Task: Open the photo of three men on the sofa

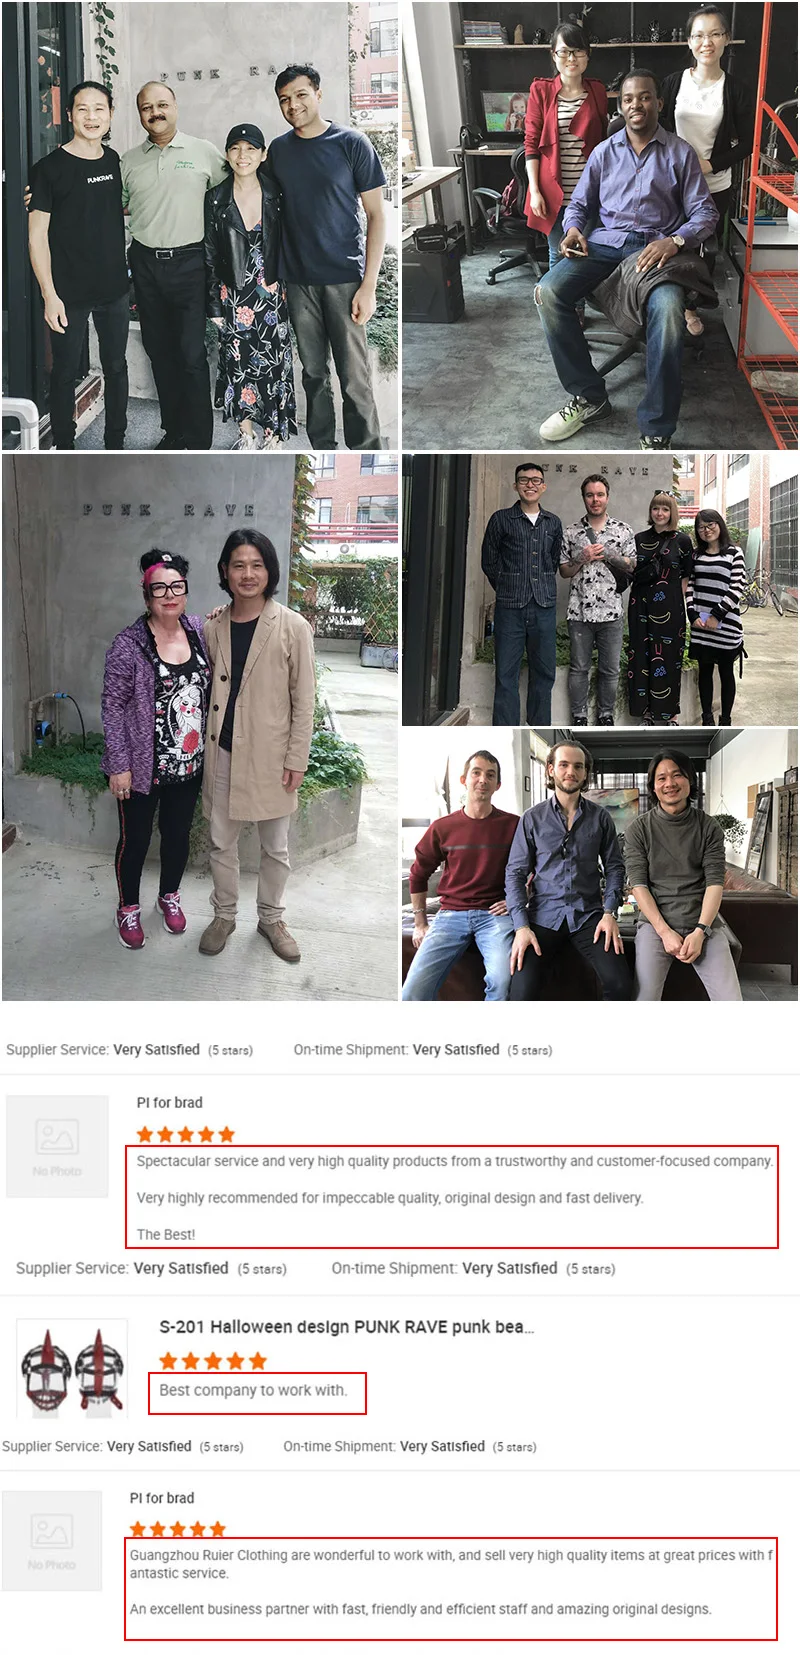Action: coord(600,865)
